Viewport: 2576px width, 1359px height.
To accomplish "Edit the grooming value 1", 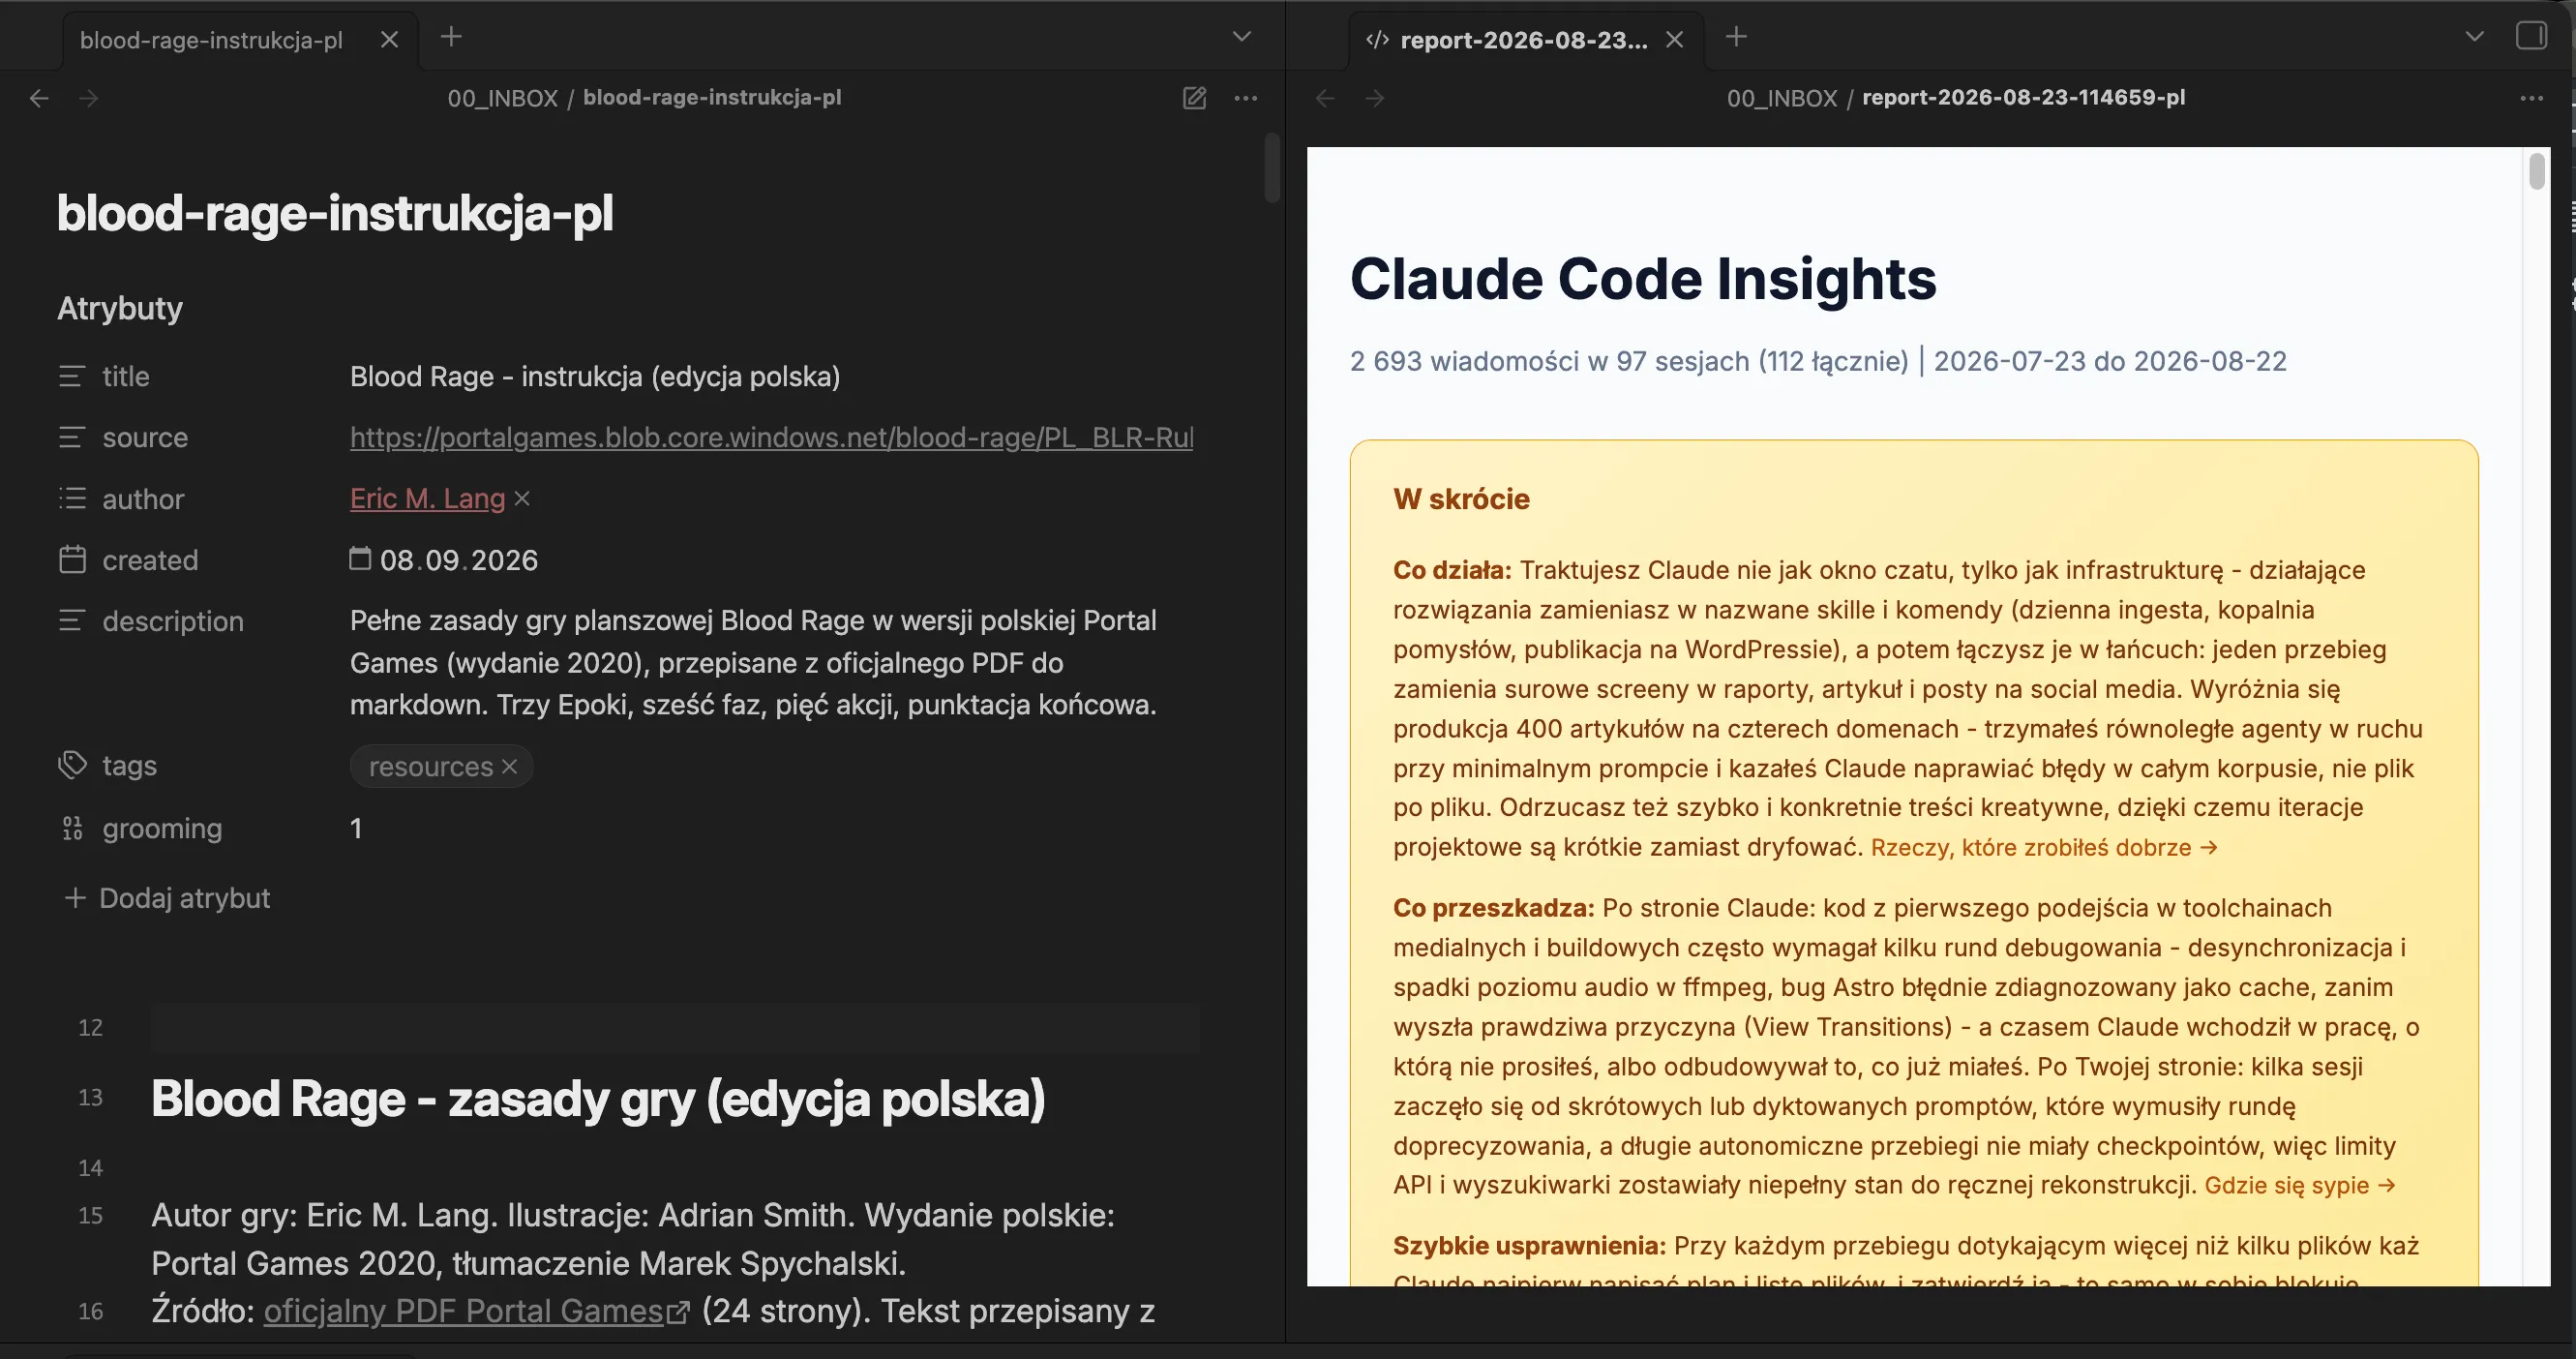I will point(356,828).
